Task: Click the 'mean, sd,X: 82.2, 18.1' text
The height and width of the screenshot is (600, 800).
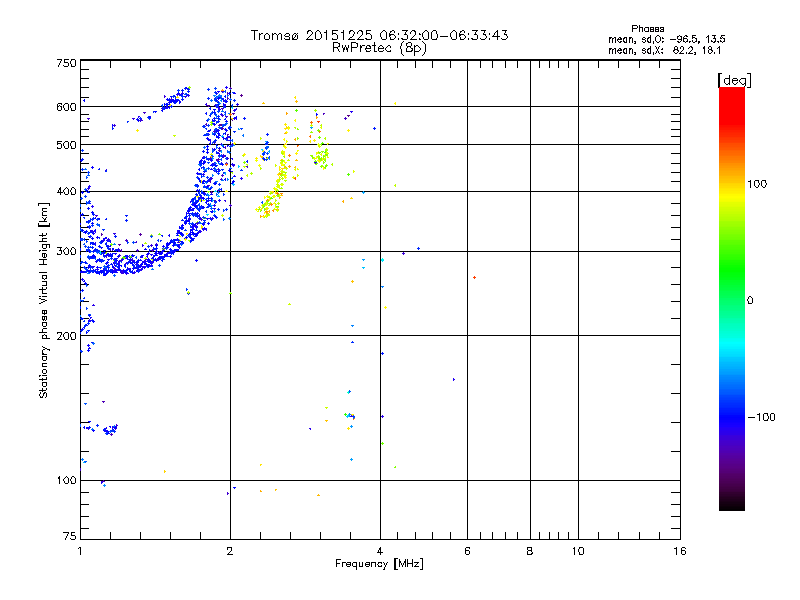Action: click(664, 51)
